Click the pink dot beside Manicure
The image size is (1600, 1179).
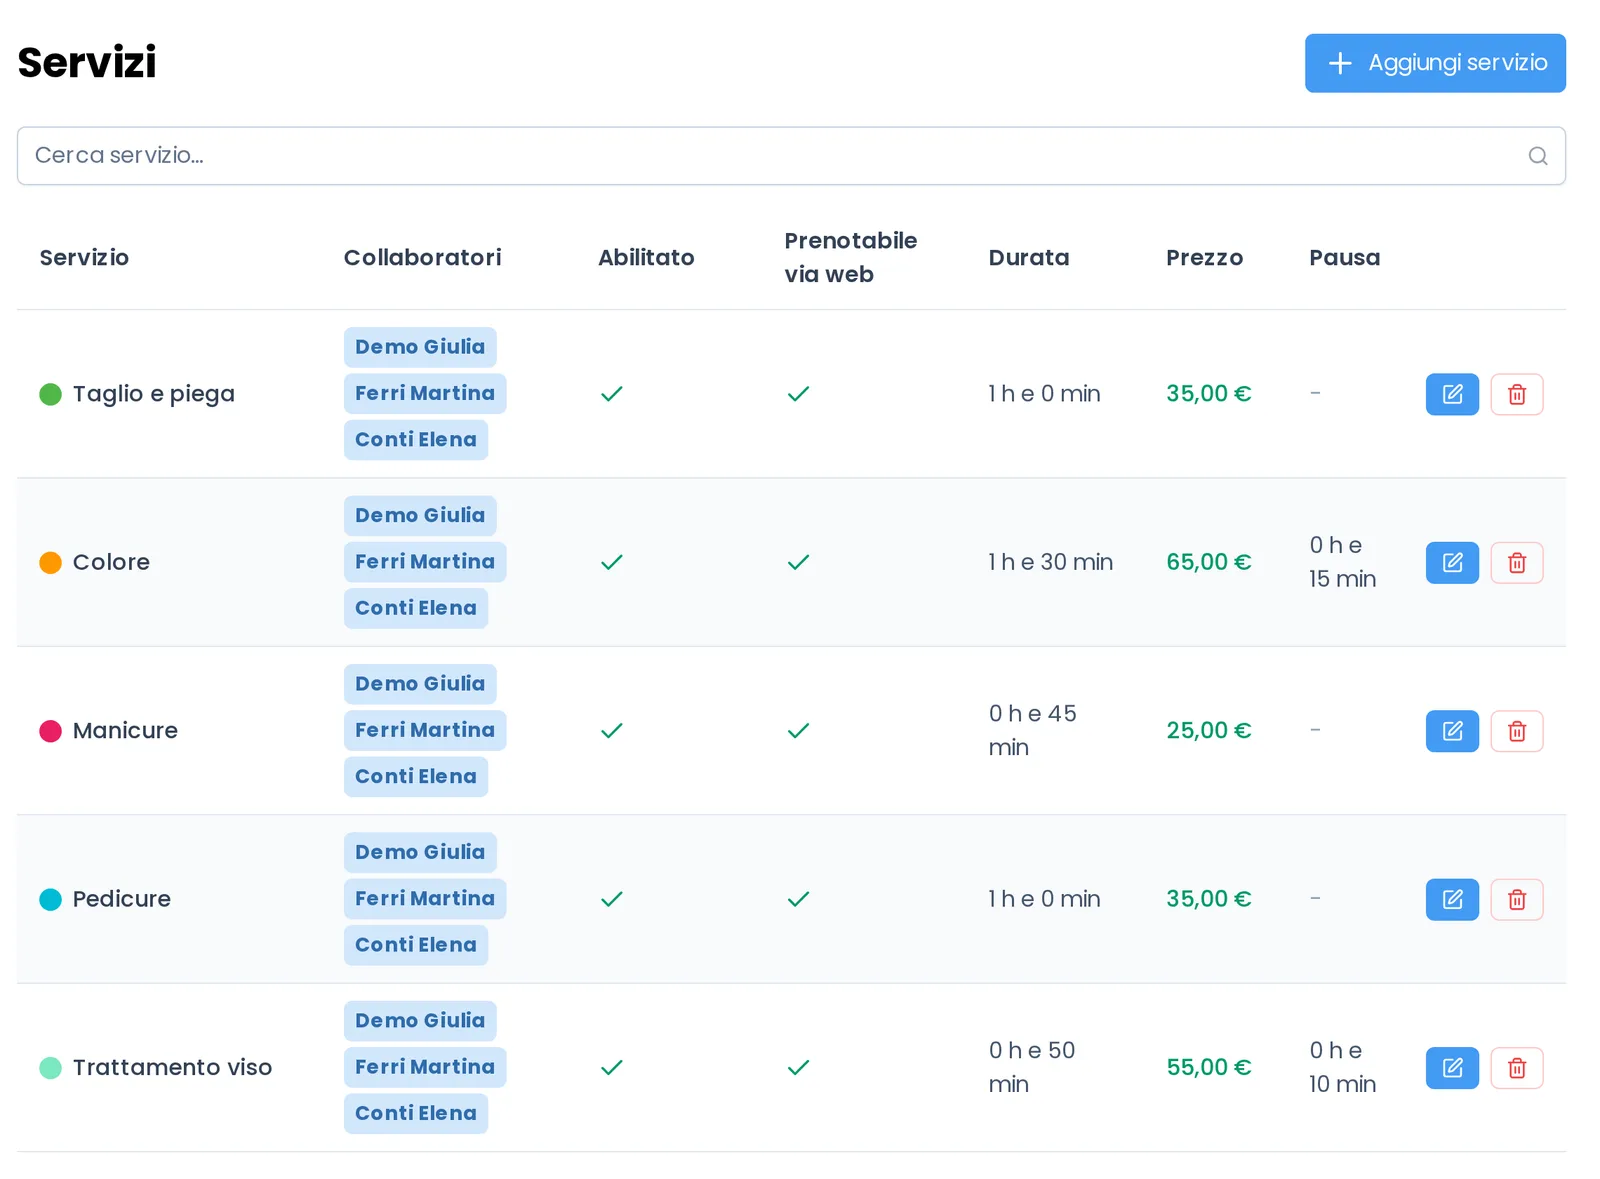pos(50,731)
